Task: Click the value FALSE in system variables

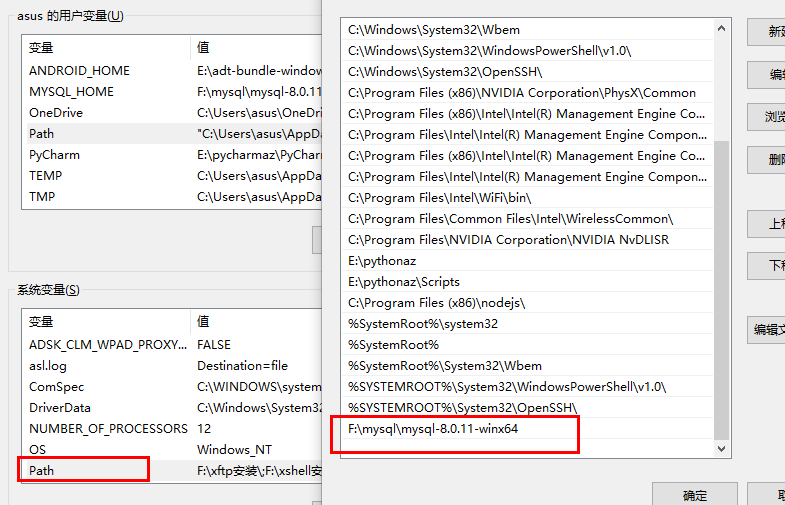Action: 214,345
